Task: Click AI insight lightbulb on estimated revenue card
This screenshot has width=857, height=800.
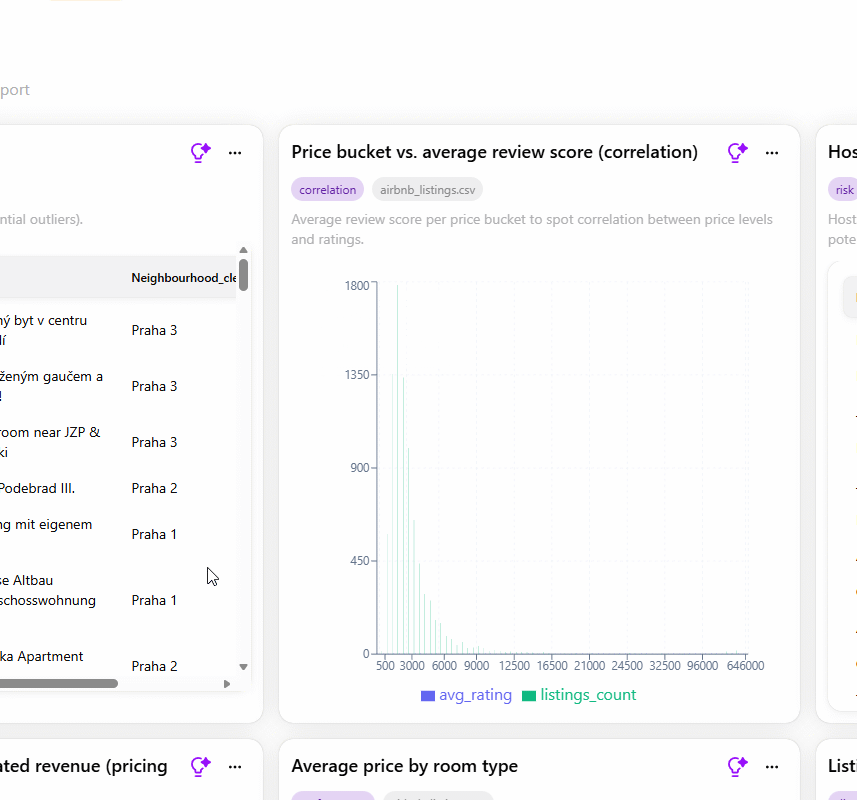Action: 201,767
